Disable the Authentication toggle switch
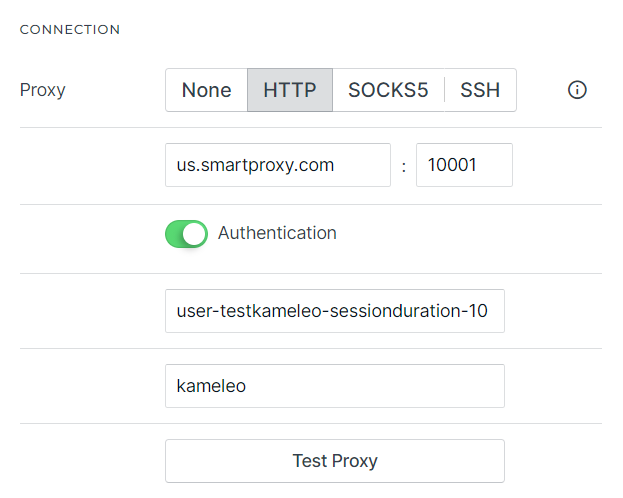 (x=186, y=233)
